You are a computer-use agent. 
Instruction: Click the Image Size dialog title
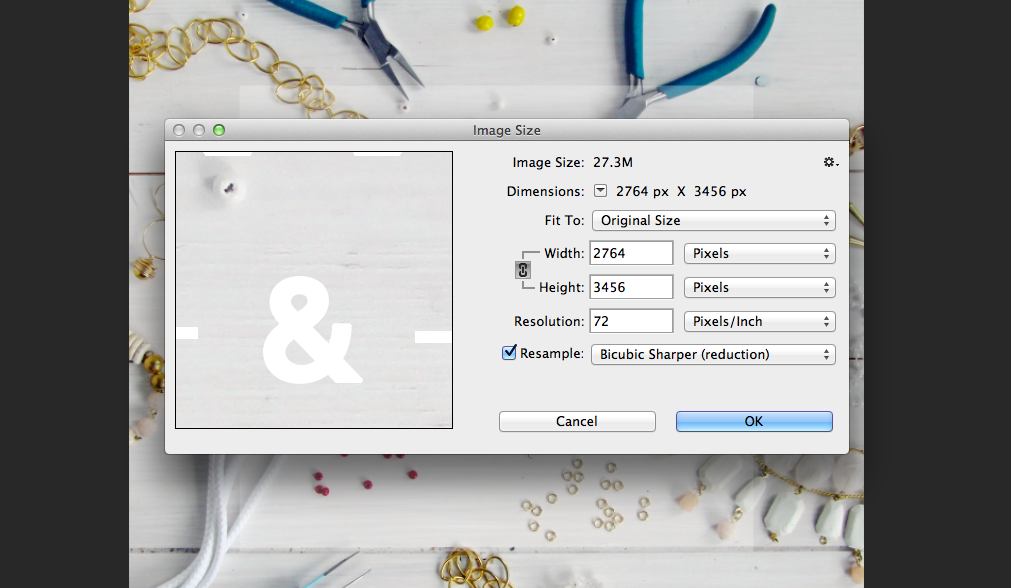click(x=506, y=130)
